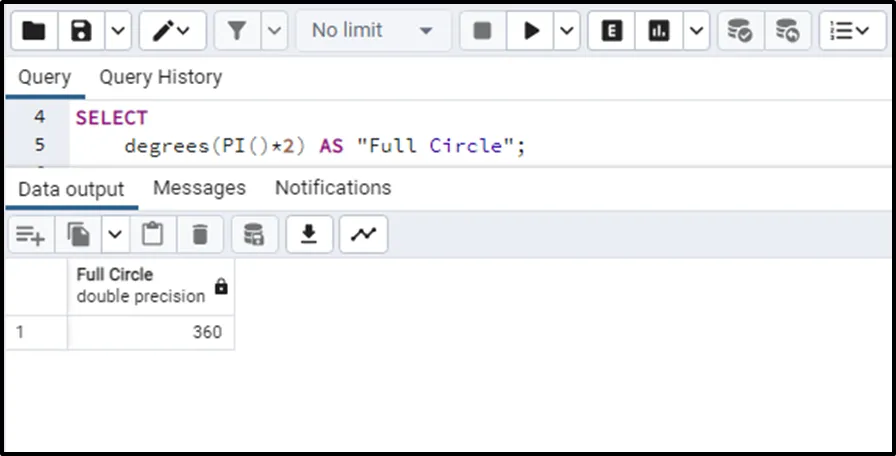This screenshot has height=456, width=896.
Task: Select the result cell containing 360
Action: tap(151, 333)
